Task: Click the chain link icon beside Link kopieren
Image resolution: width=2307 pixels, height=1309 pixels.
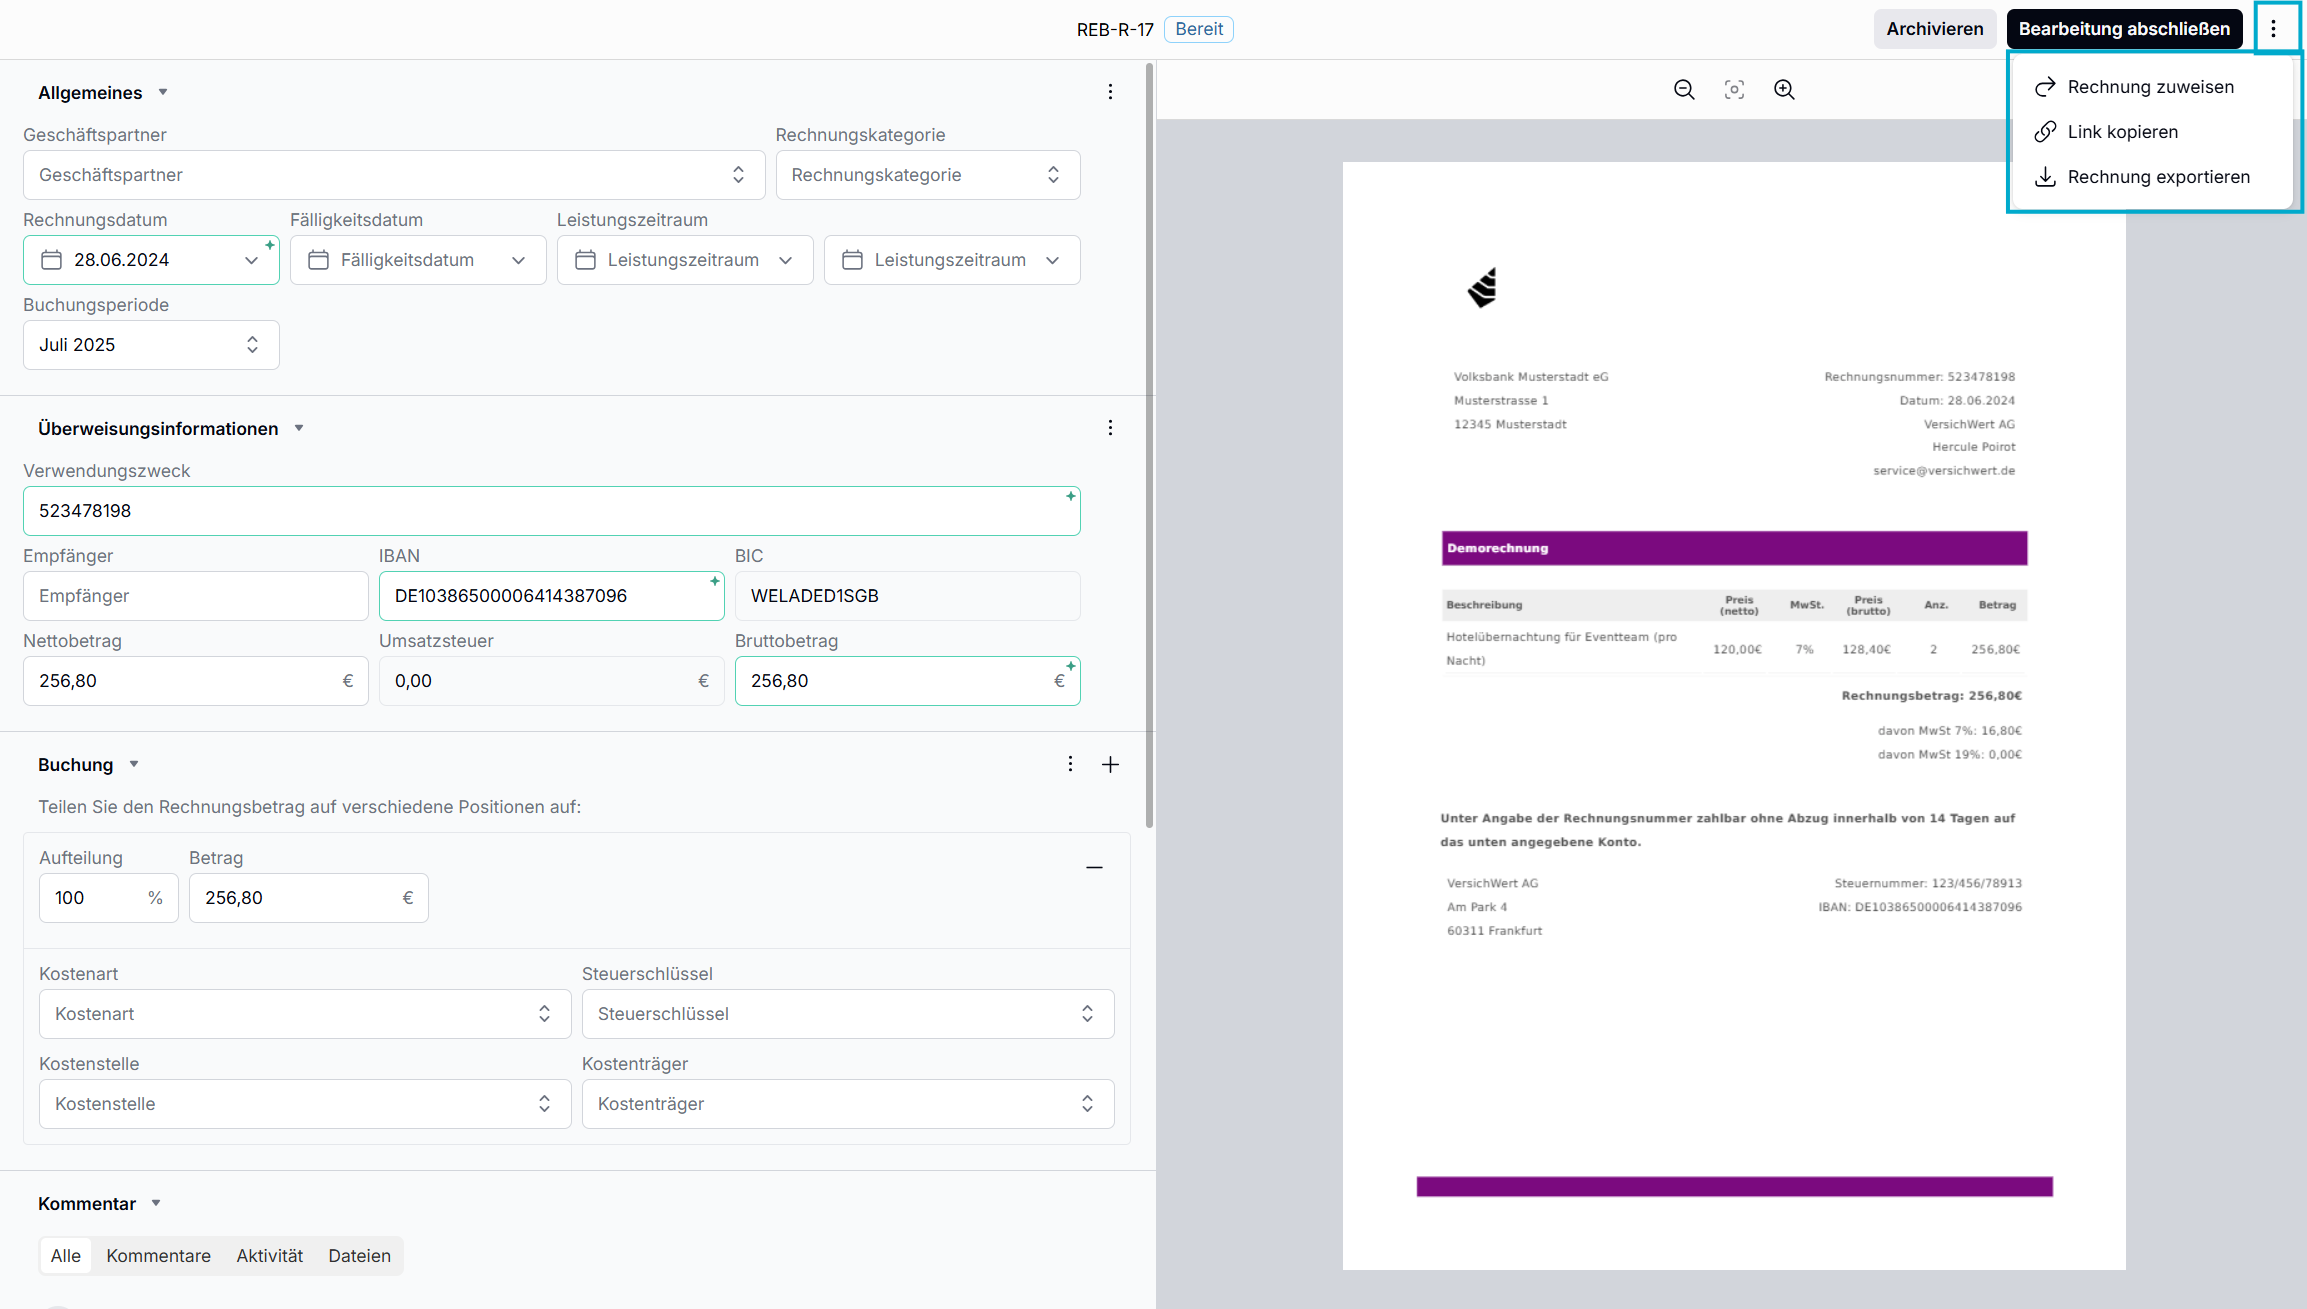Action: [x=2045, y=132]
